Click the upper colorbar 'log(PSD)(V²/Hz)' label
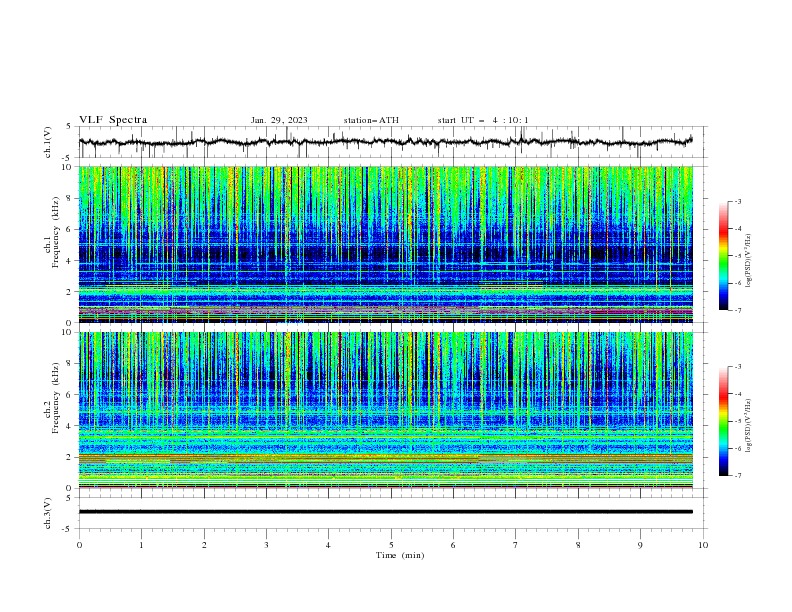 click(x=749, y=261)
